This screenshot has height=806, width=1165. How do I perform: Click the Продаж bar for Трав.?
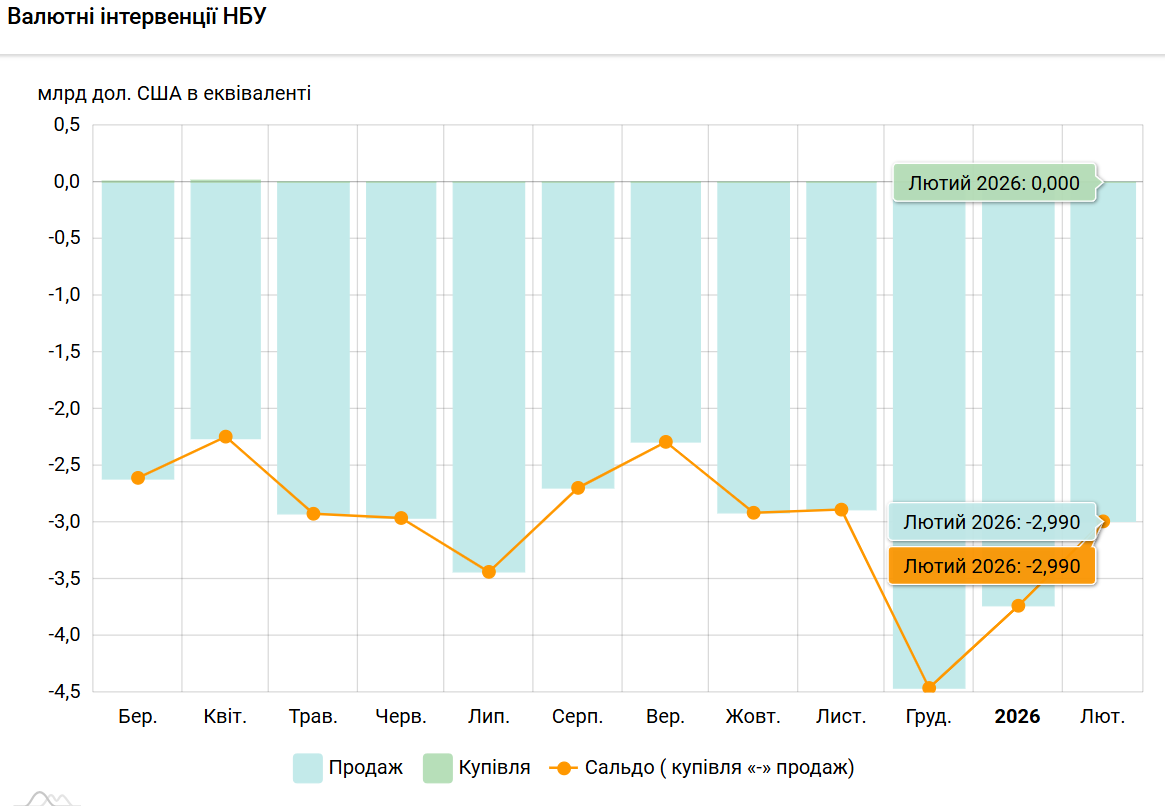point(313,350)
